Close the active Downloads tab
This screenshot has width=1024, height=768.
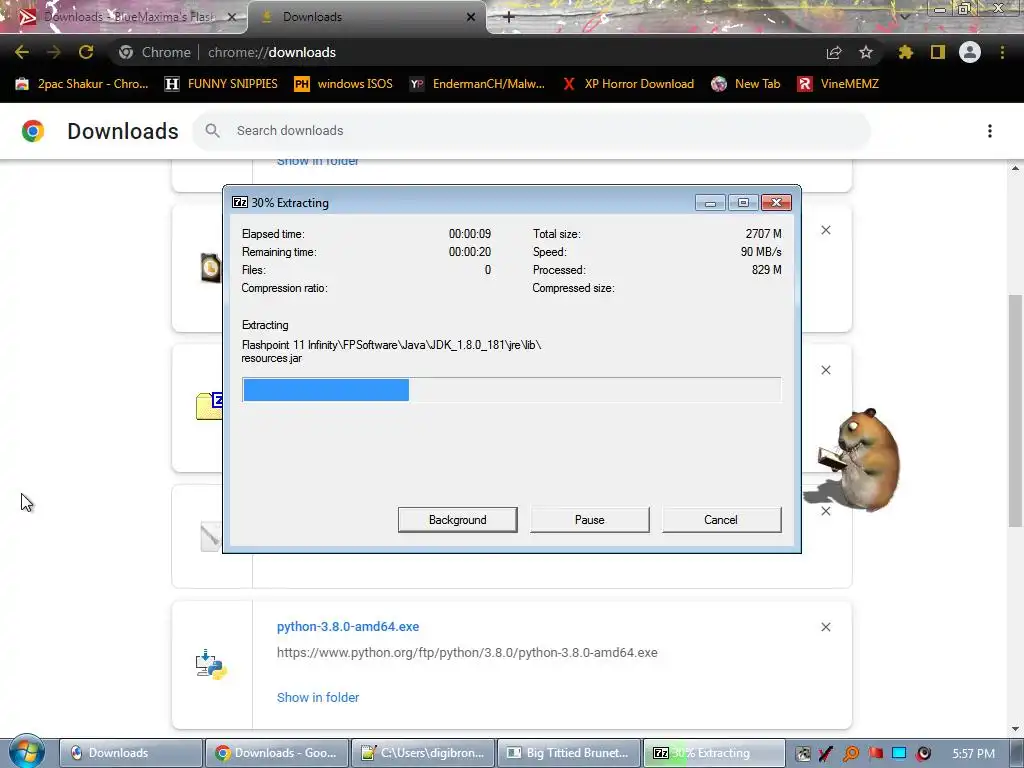tap(471, 17)
